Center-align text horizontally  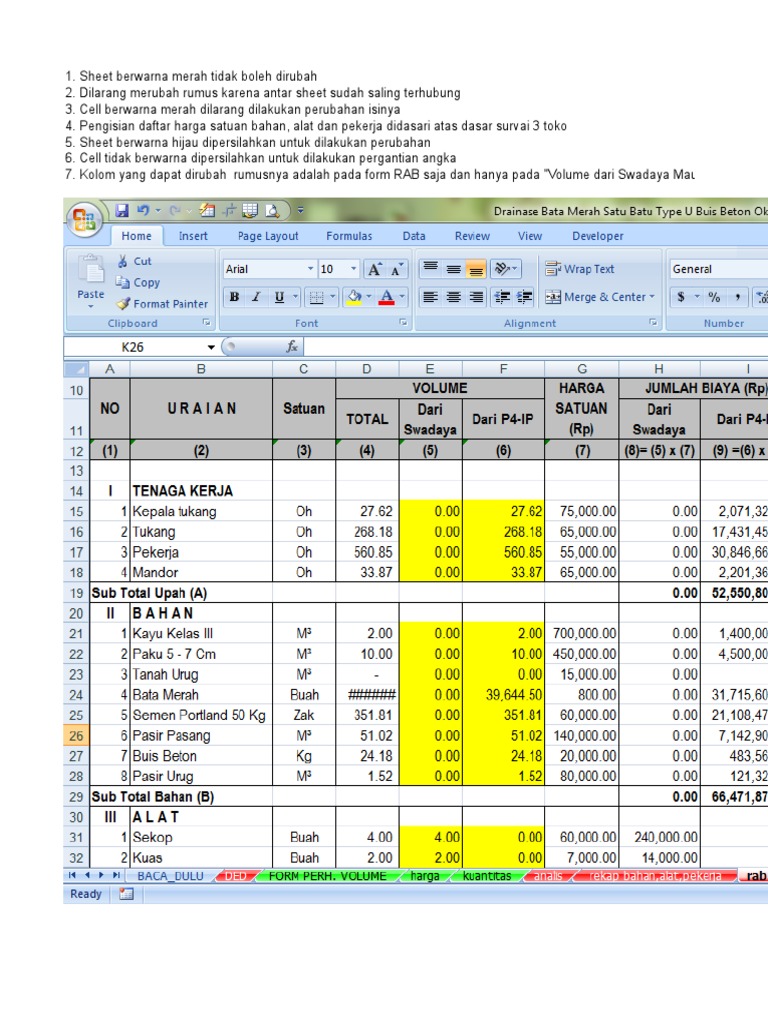click(453, 297)
